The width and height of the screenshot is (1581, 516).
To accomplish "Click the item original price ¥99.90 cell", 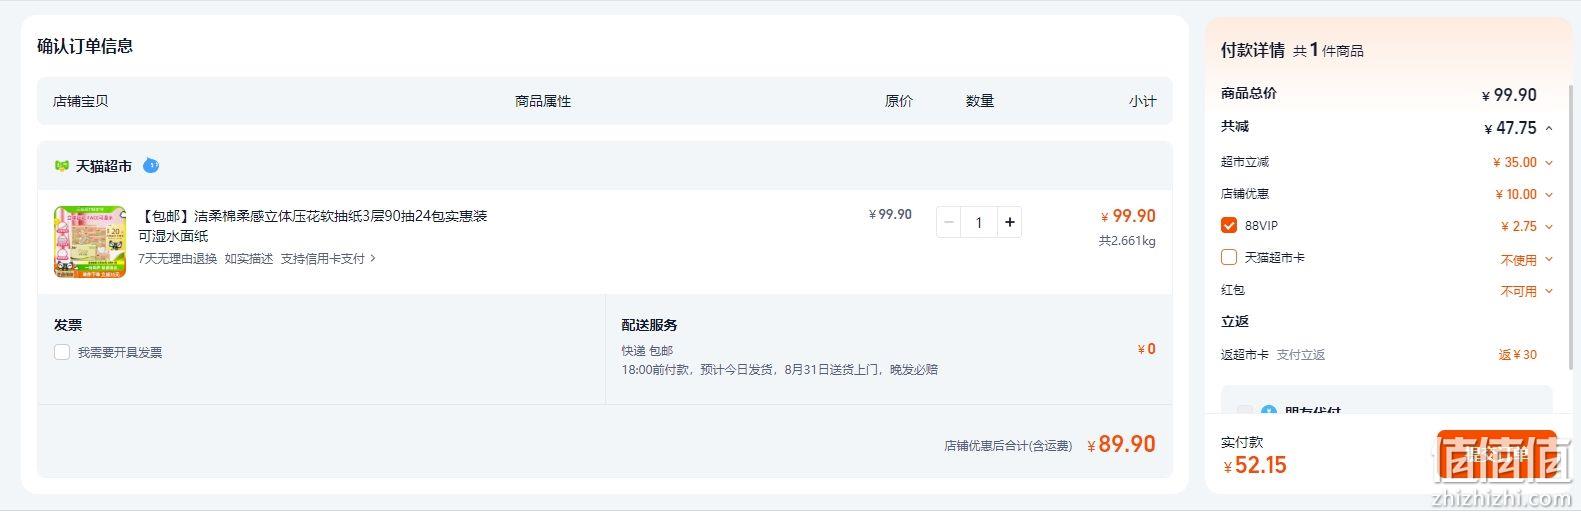I will 890,214.
